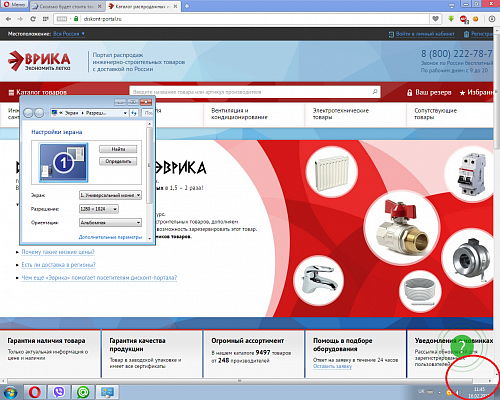Image resolution: width=500 pixels, height=400 pixels.
Task: Open 'Чем ещё «Эврика» помогает посетителям' link
Action: coord(99,278)
